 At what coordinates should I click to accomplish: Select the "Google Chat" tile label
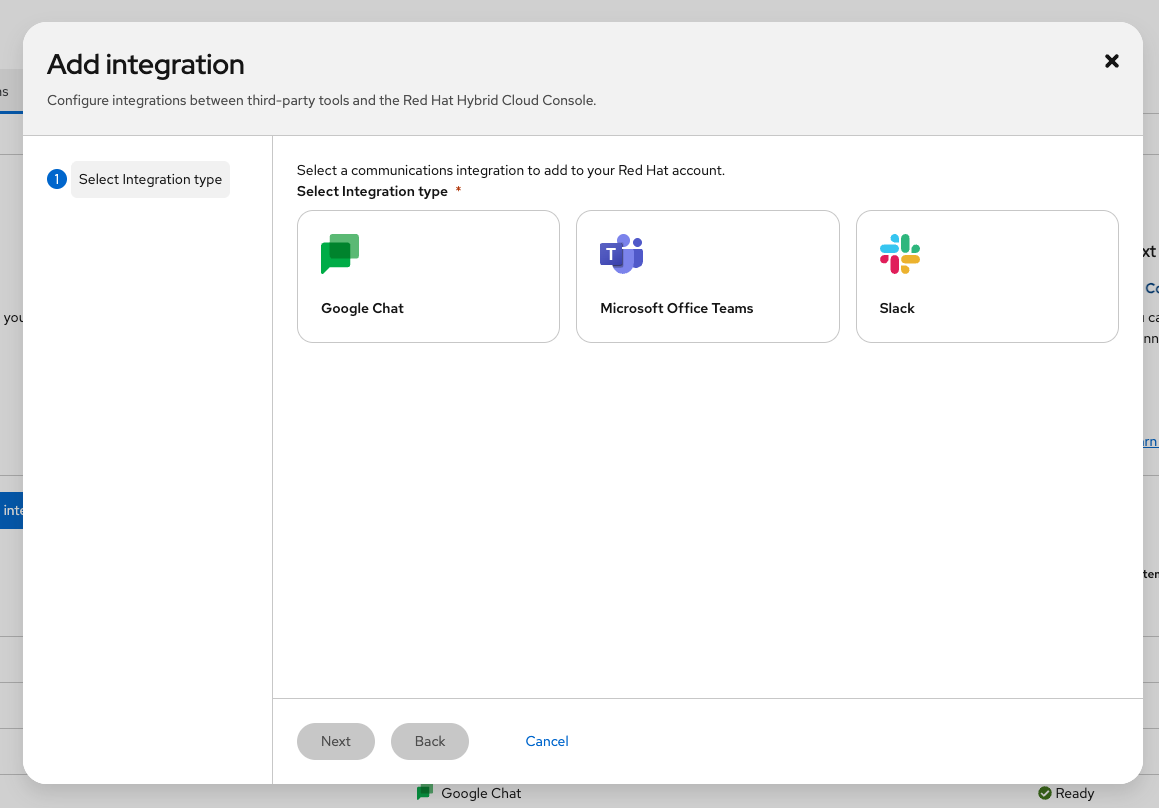click(362, 308)
